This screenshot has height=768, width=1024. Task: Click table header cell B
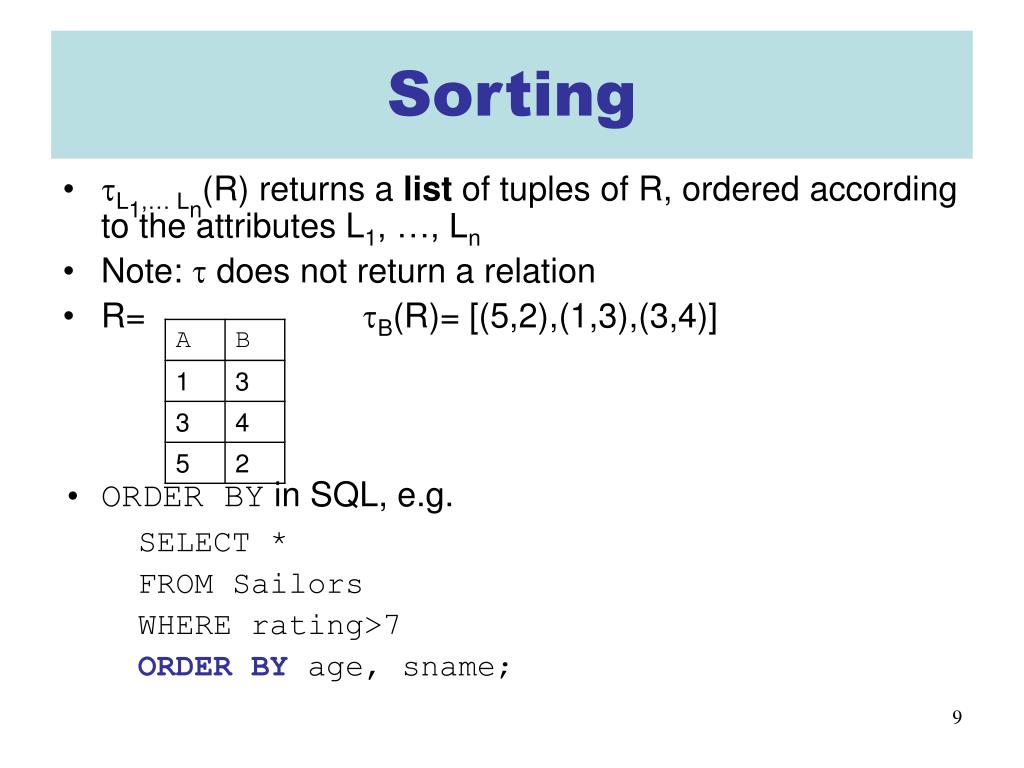point(255,340)
